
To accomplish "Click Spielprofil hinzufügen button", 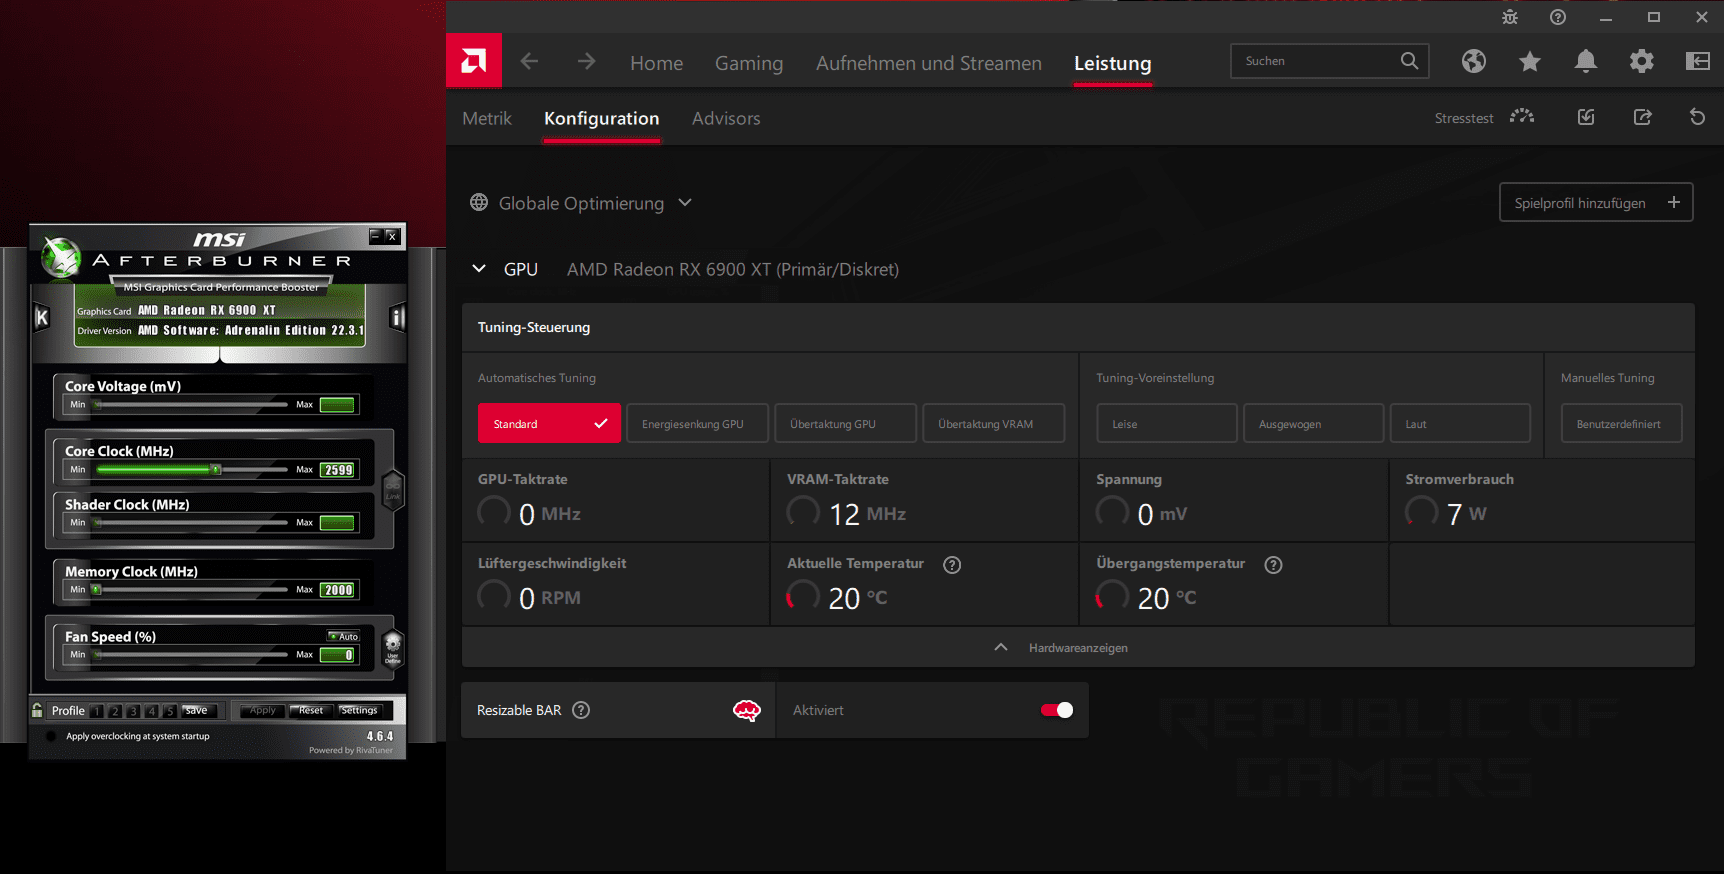I will click(x=1596, y=202).
